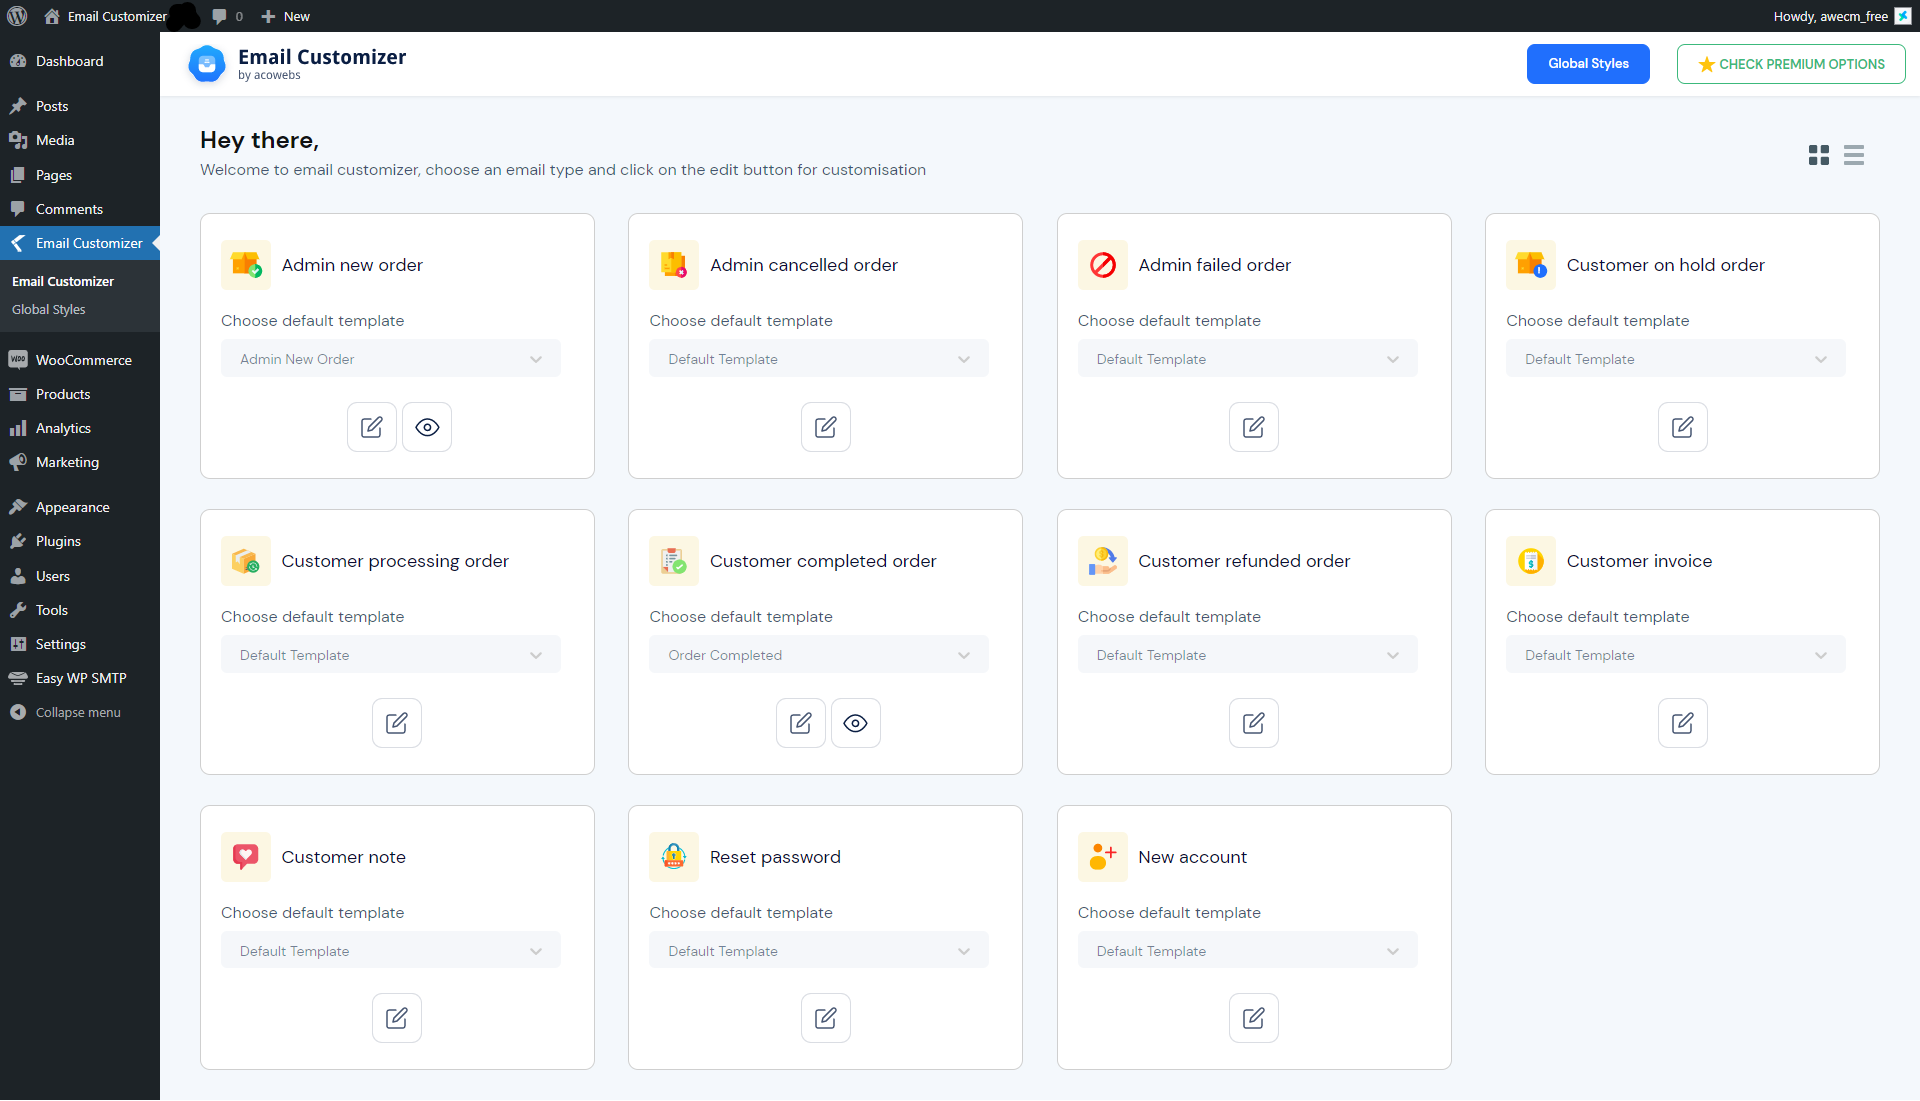Open Customer note template dropdown
Image resolution: width=1920 pixels, height=1101 pixels.
click(391, 951)
